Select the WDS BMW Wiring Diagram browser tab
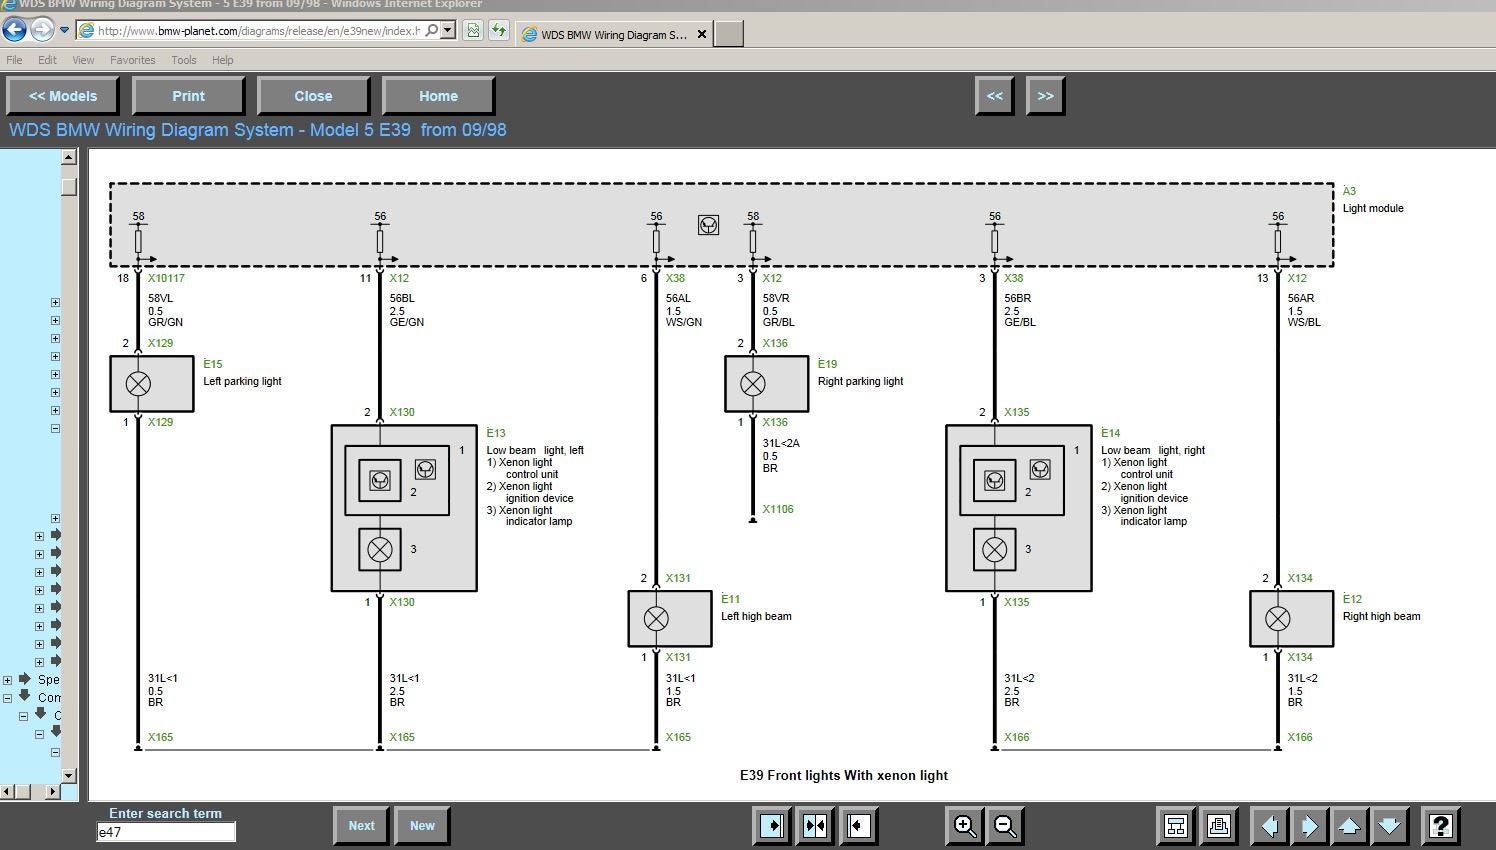 tap(614, 34)
